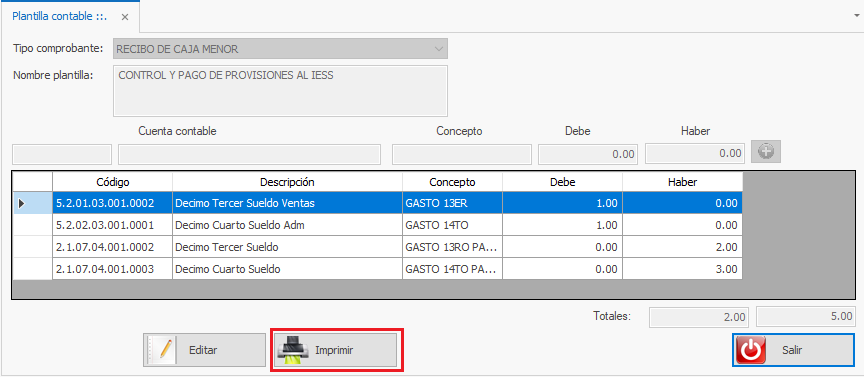Click the Nombre plantilla text box
This screenshot has width=864, height=377.
pyautogui.click(x=280, y=91)
